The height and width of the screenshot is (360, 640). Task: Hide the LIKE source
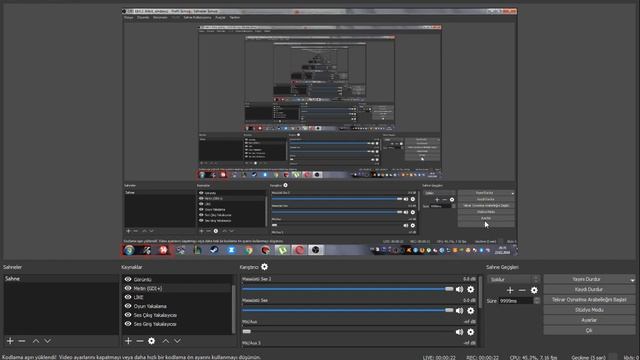click(128, 297)
